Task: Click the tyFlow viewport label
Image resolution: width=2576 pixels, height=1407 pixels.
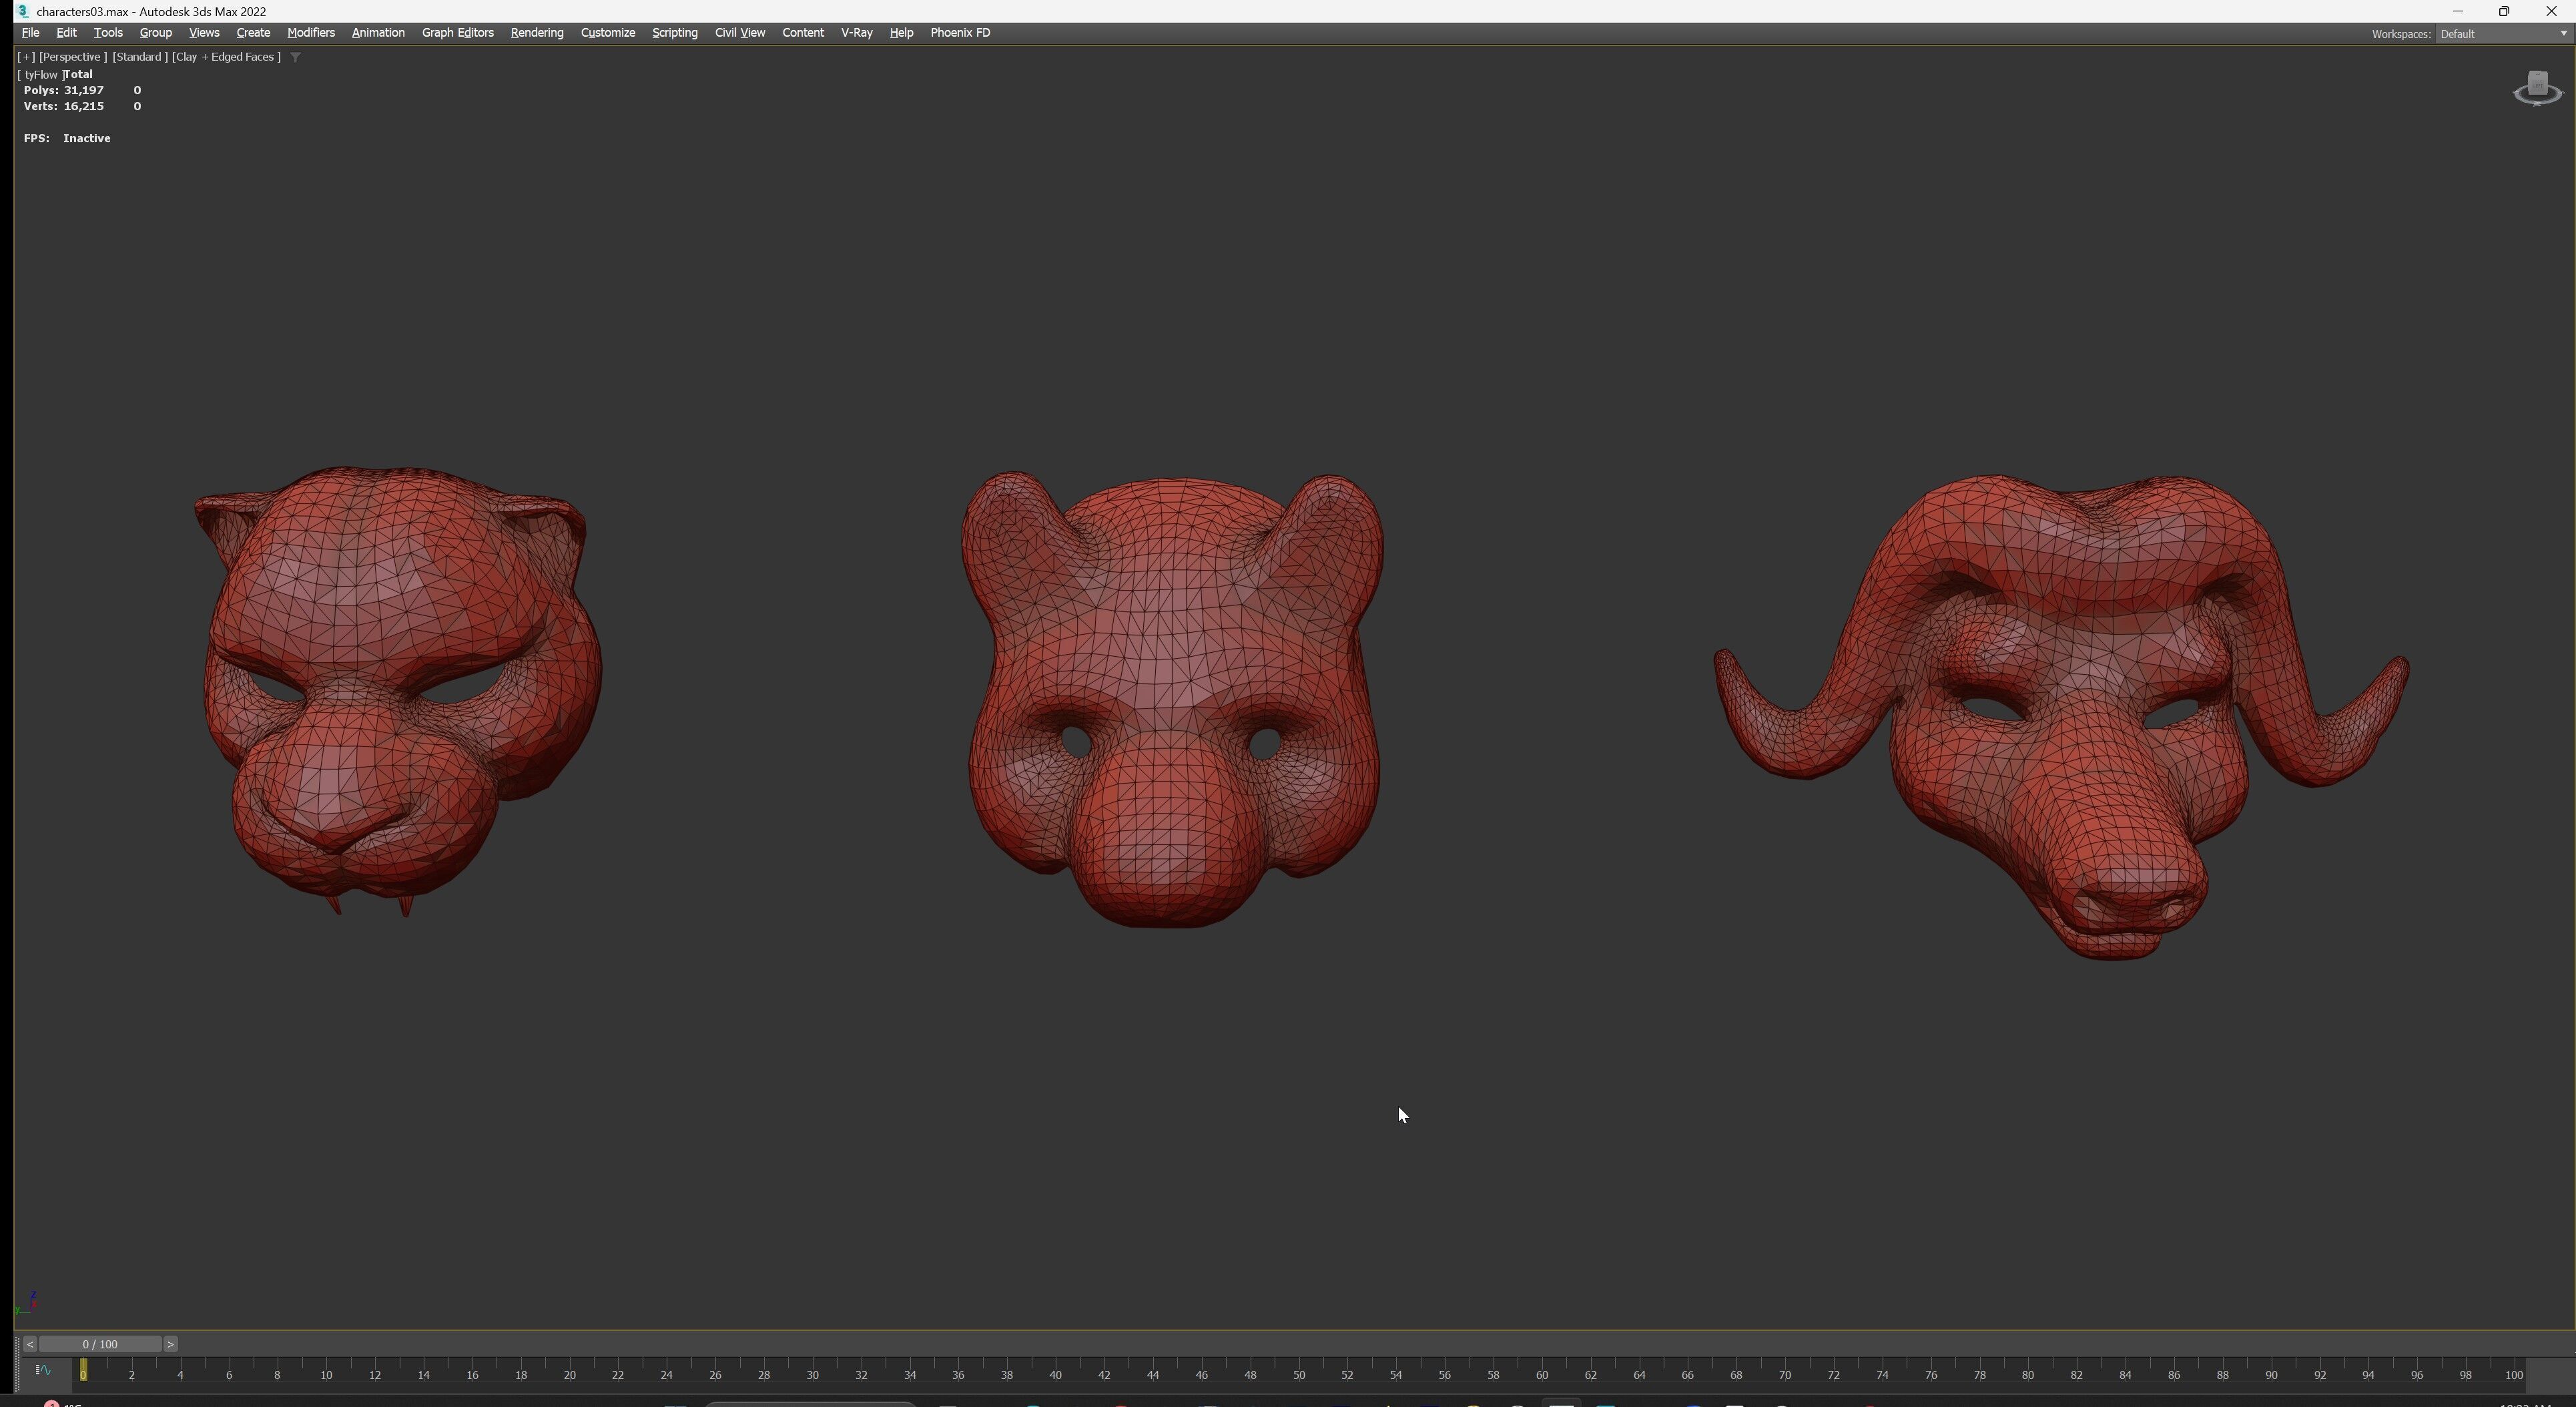Action: tap(41, 75)
